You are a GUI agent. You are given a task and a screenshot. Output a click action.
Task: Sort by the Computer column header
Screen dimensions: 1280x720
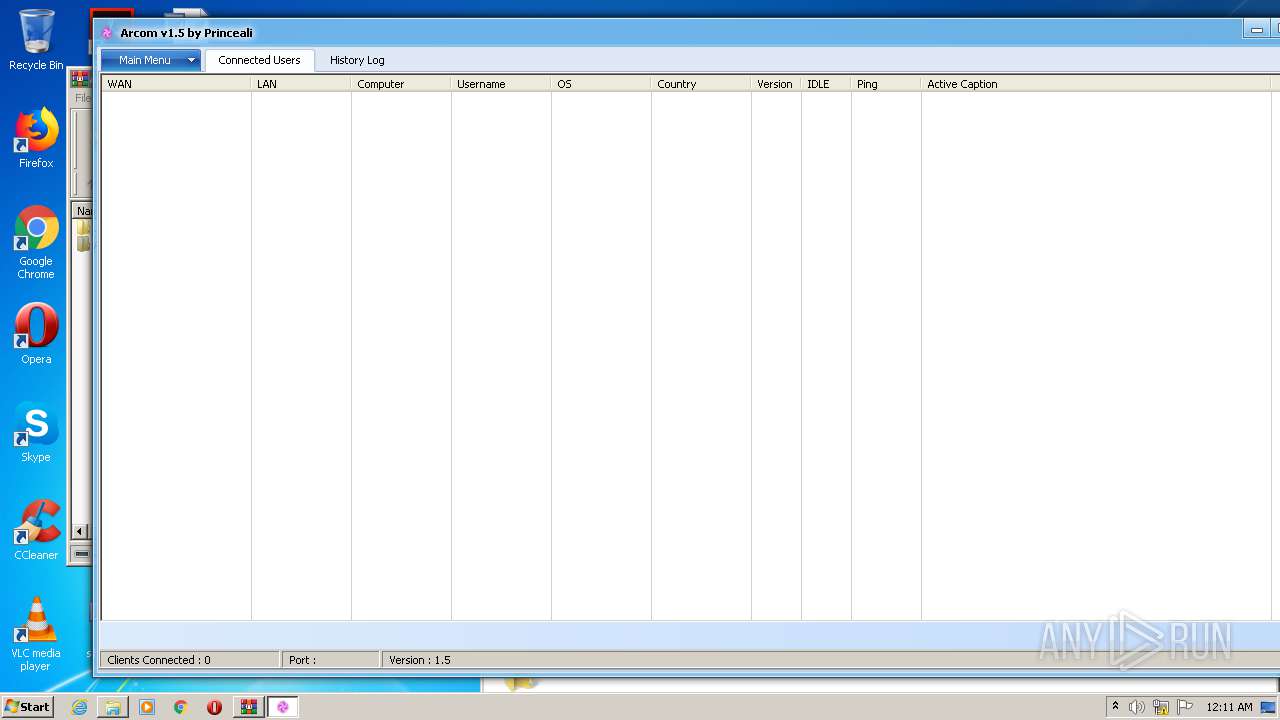(401, 84)
